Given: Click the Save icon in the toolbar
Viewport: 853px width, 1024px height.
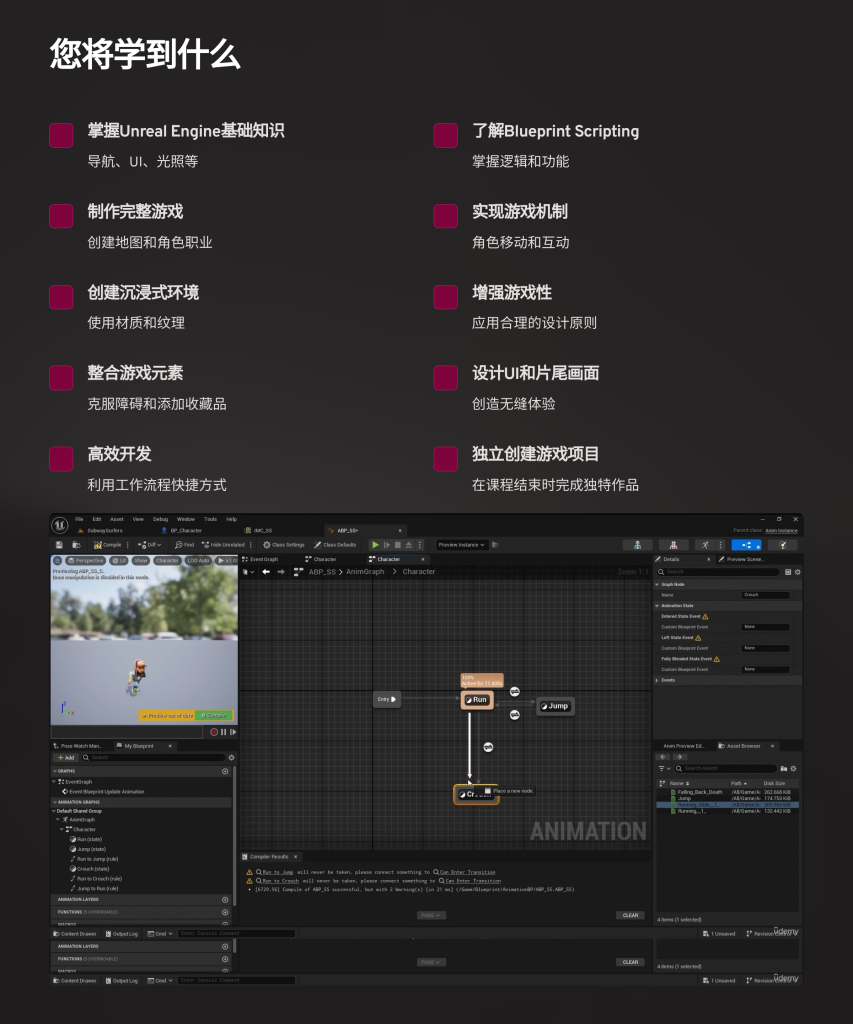Looking at the screenshot, I should coord(59,545).
